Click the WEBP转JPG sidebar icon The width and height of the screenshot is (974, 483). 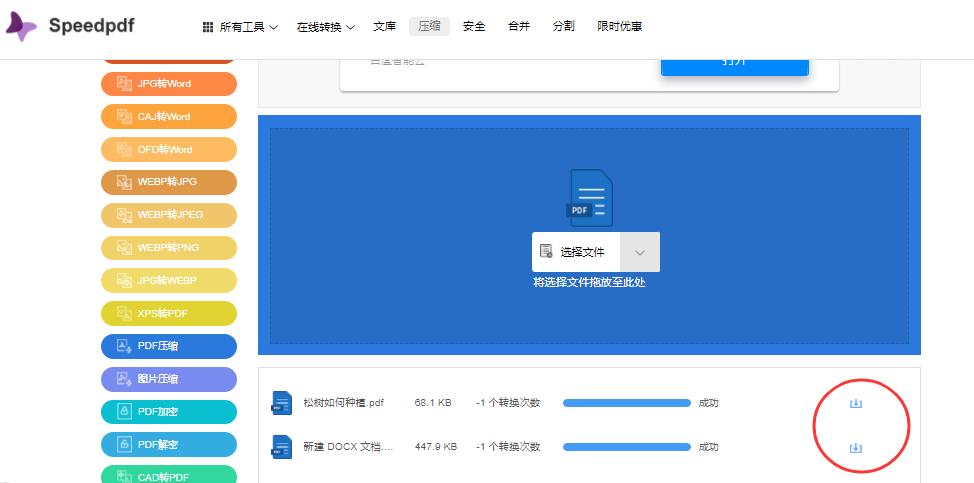[124, 182]
